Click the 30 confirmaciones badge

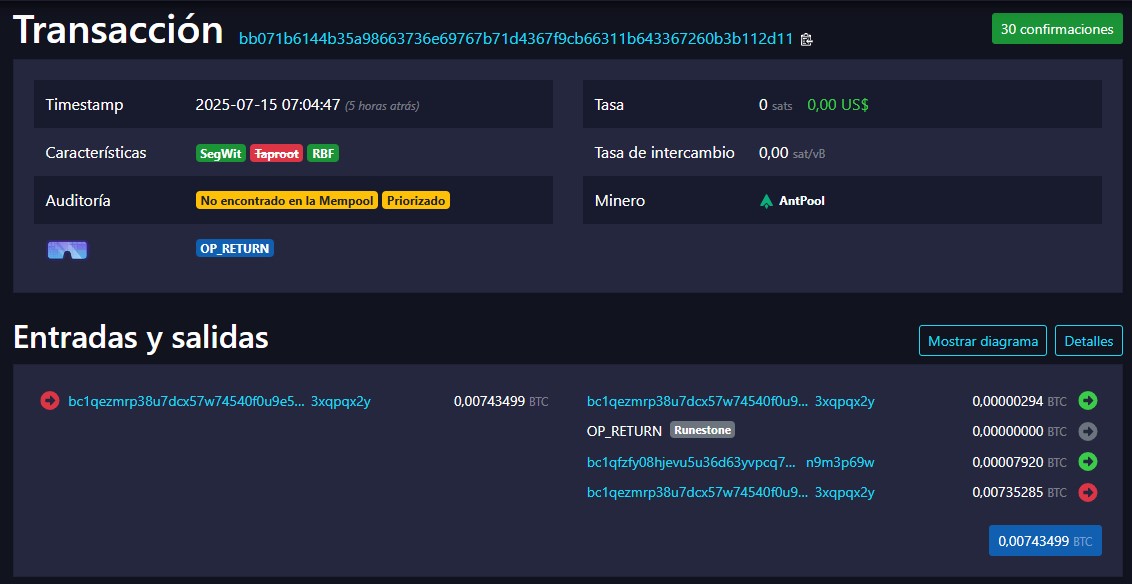[x=1056, y=29]
